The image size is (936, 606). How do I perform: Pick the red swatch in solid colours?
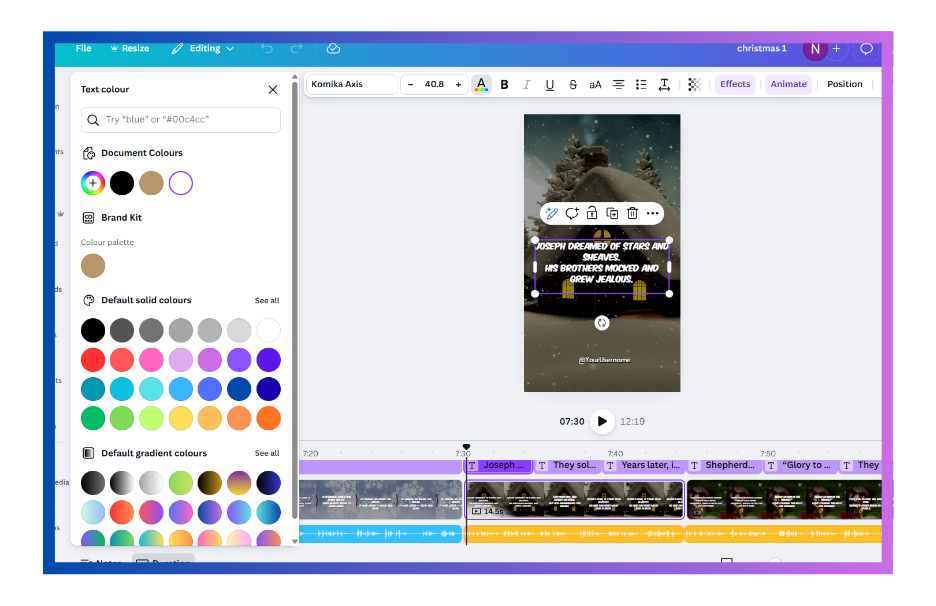pyautogui.click(x=93, y=360)
